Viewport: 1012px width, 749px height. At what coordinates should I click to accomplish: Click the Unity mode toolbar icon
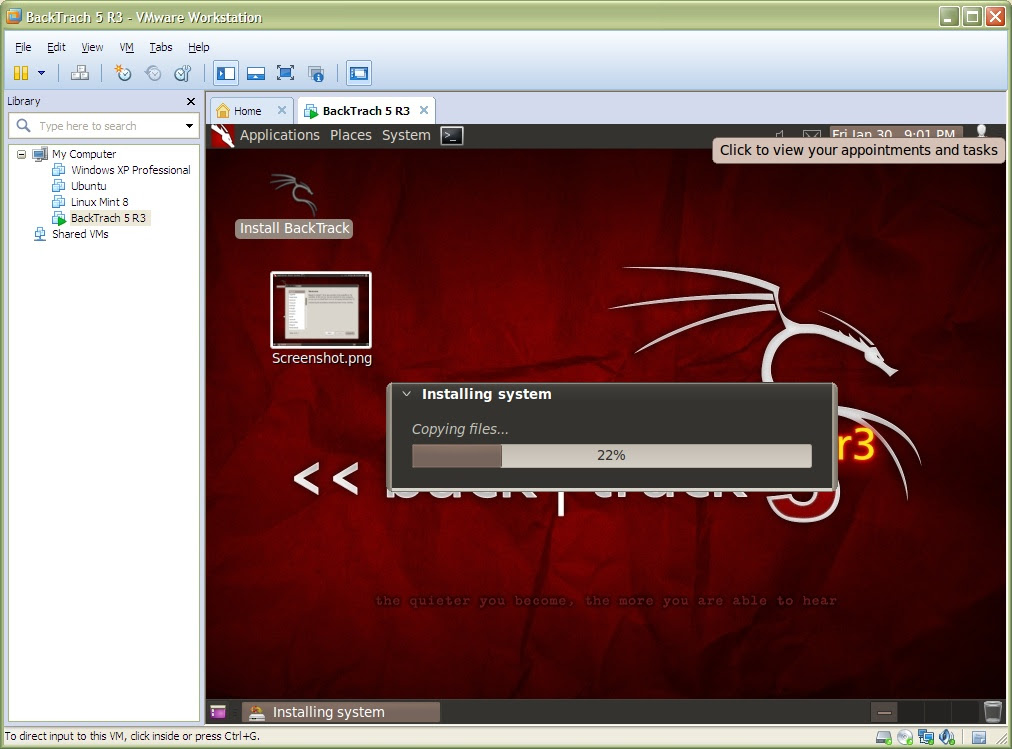[316, 73]
